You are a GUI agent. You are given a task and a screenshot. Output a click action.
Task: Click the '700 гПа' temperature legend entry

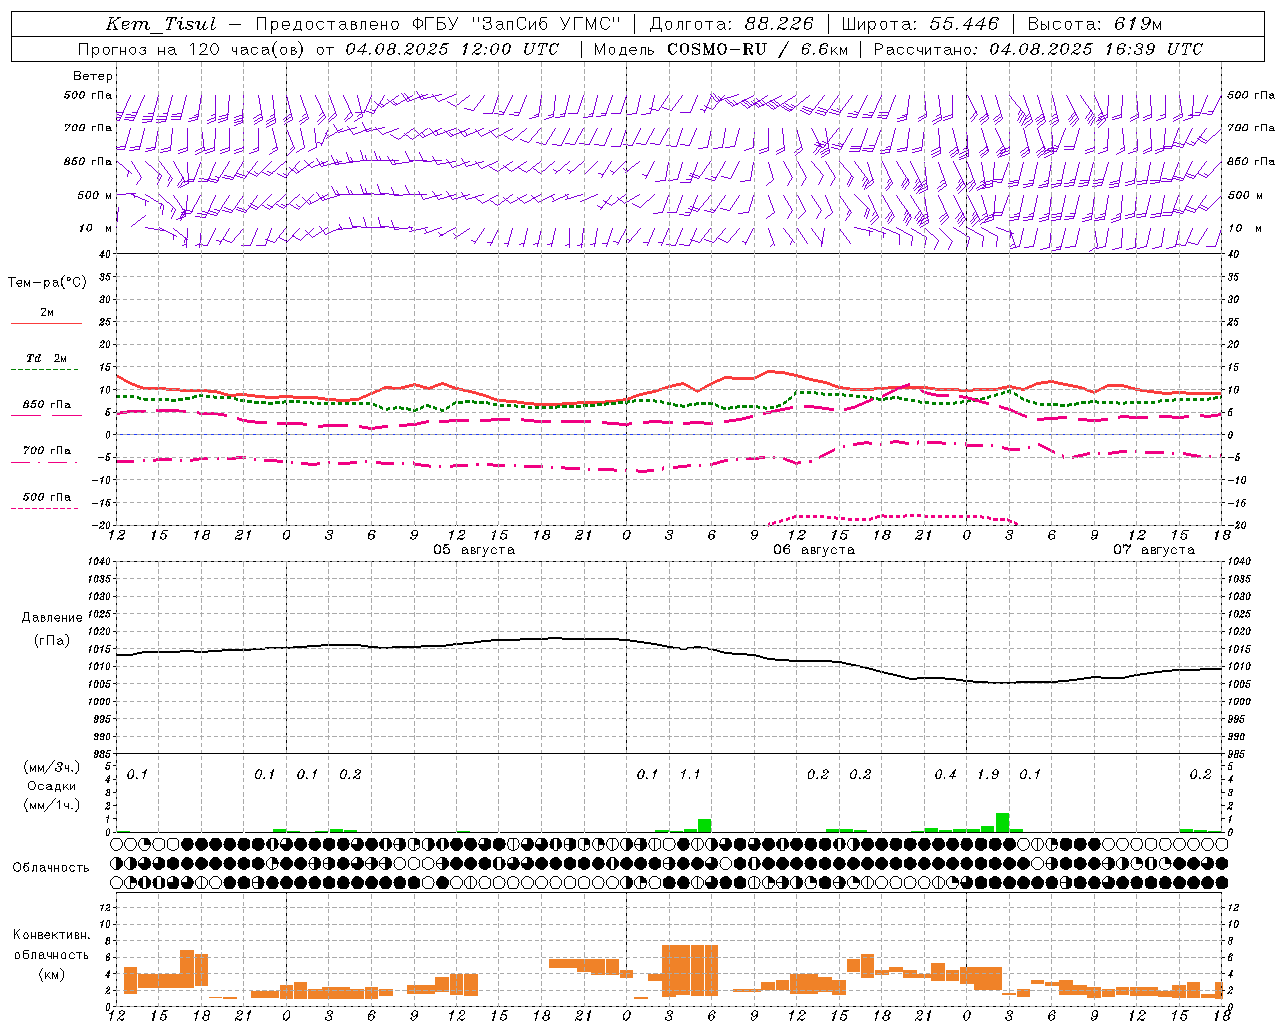tap(46, 451)
